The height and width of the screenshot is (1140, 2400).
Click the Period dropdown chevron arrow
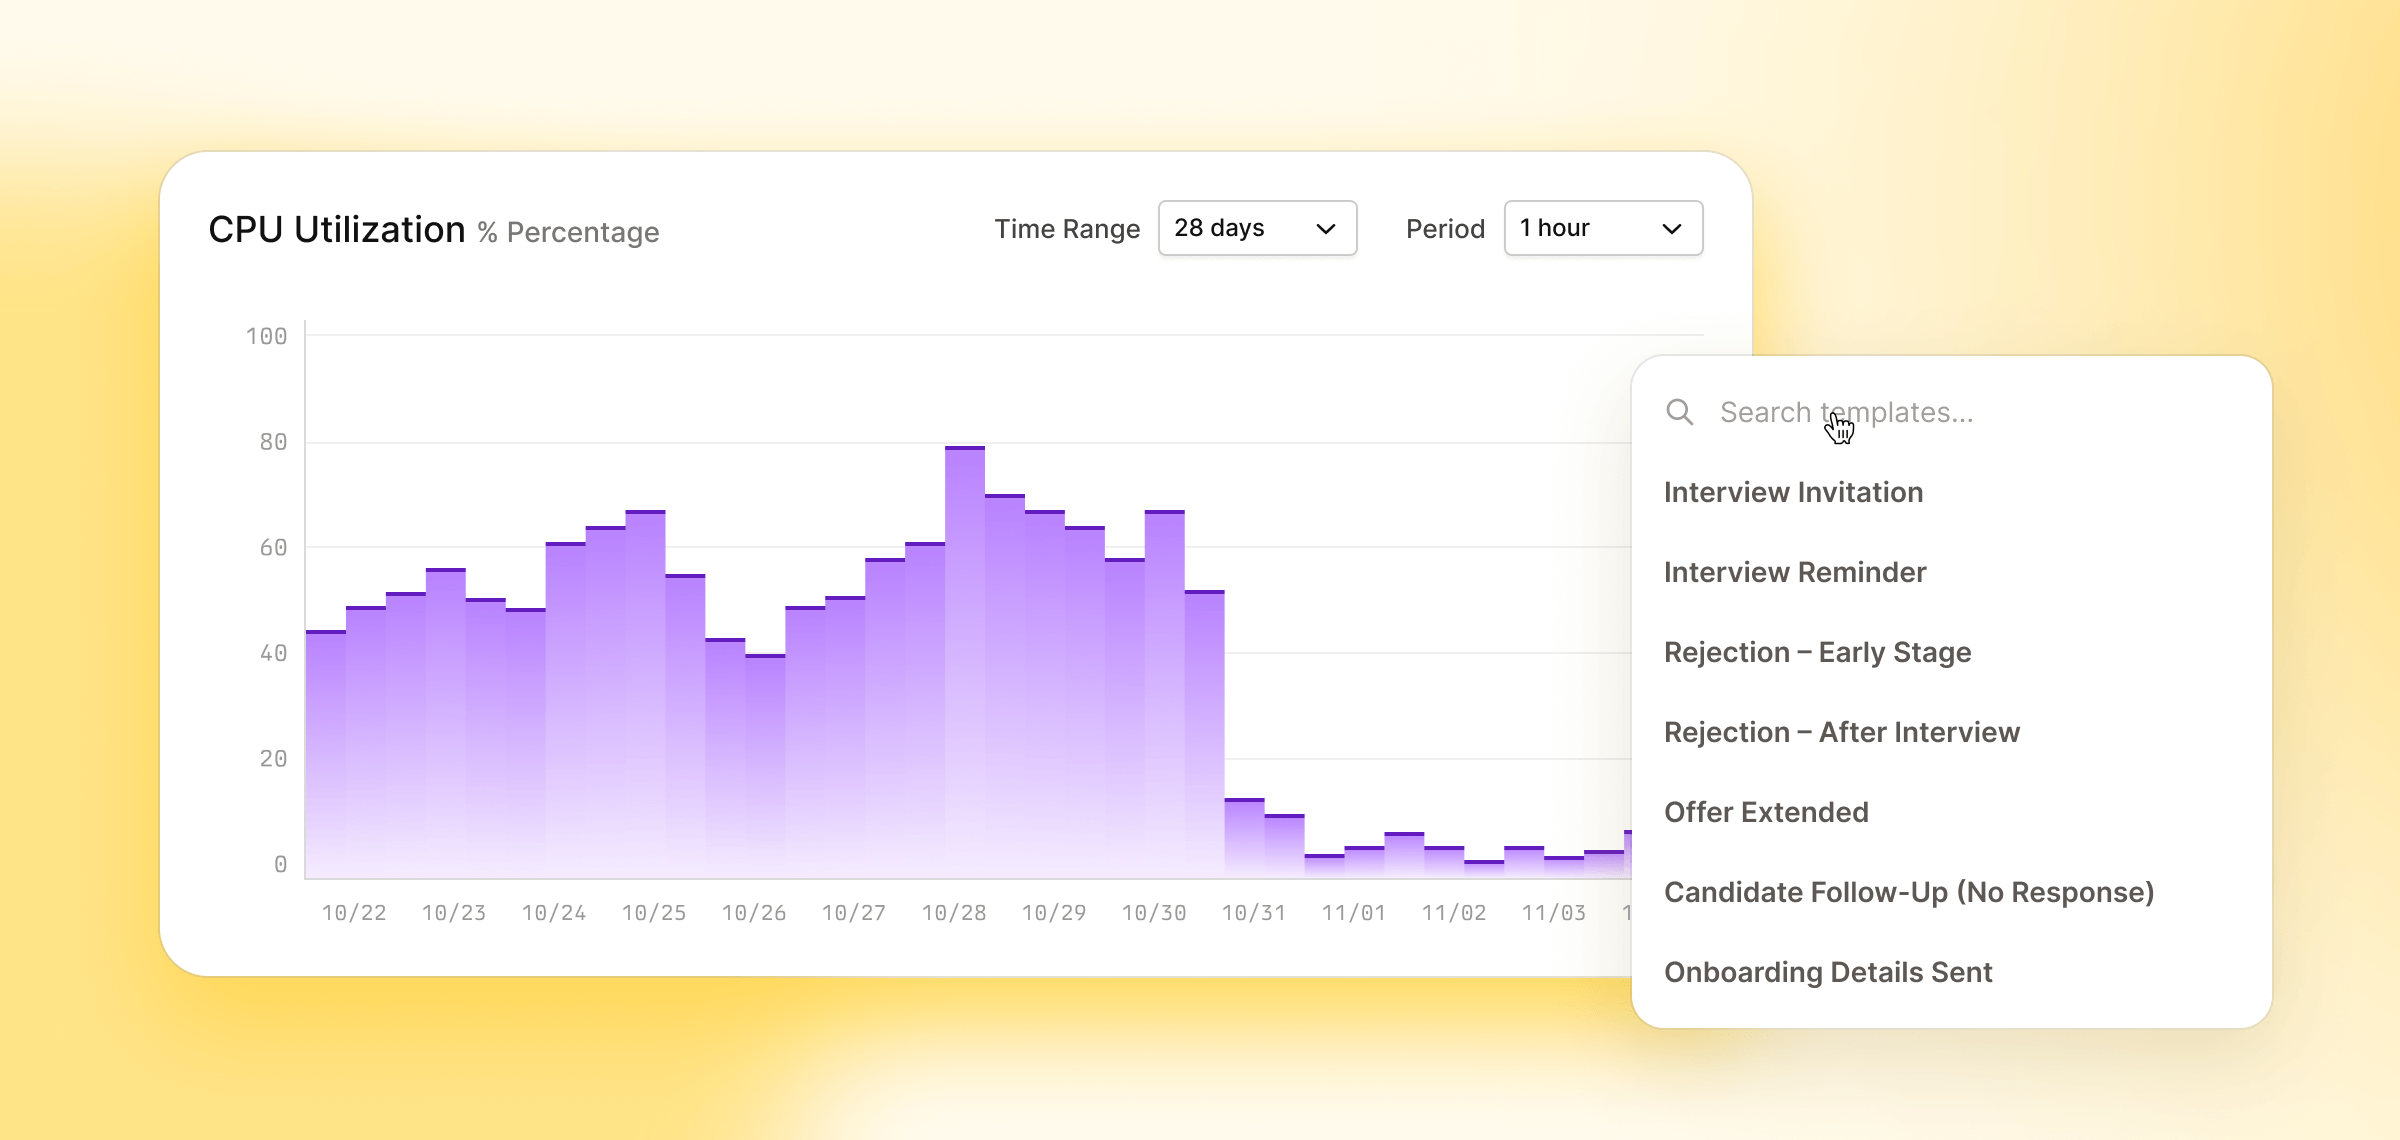[x=1672, y=229]
